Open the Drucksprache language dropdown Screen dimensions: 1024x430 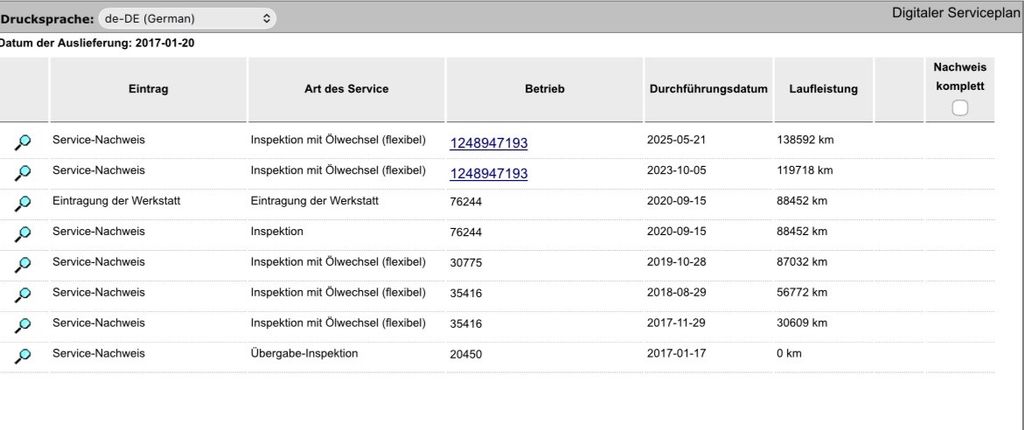point(187,19)
